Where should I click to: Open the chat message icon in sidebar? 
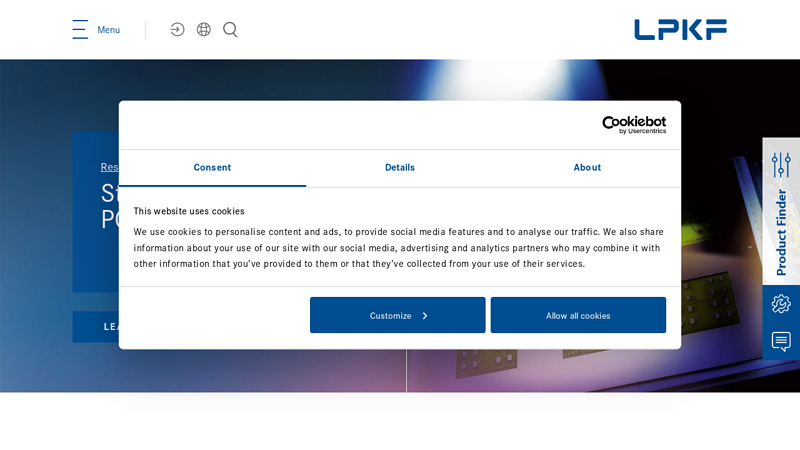781,341
